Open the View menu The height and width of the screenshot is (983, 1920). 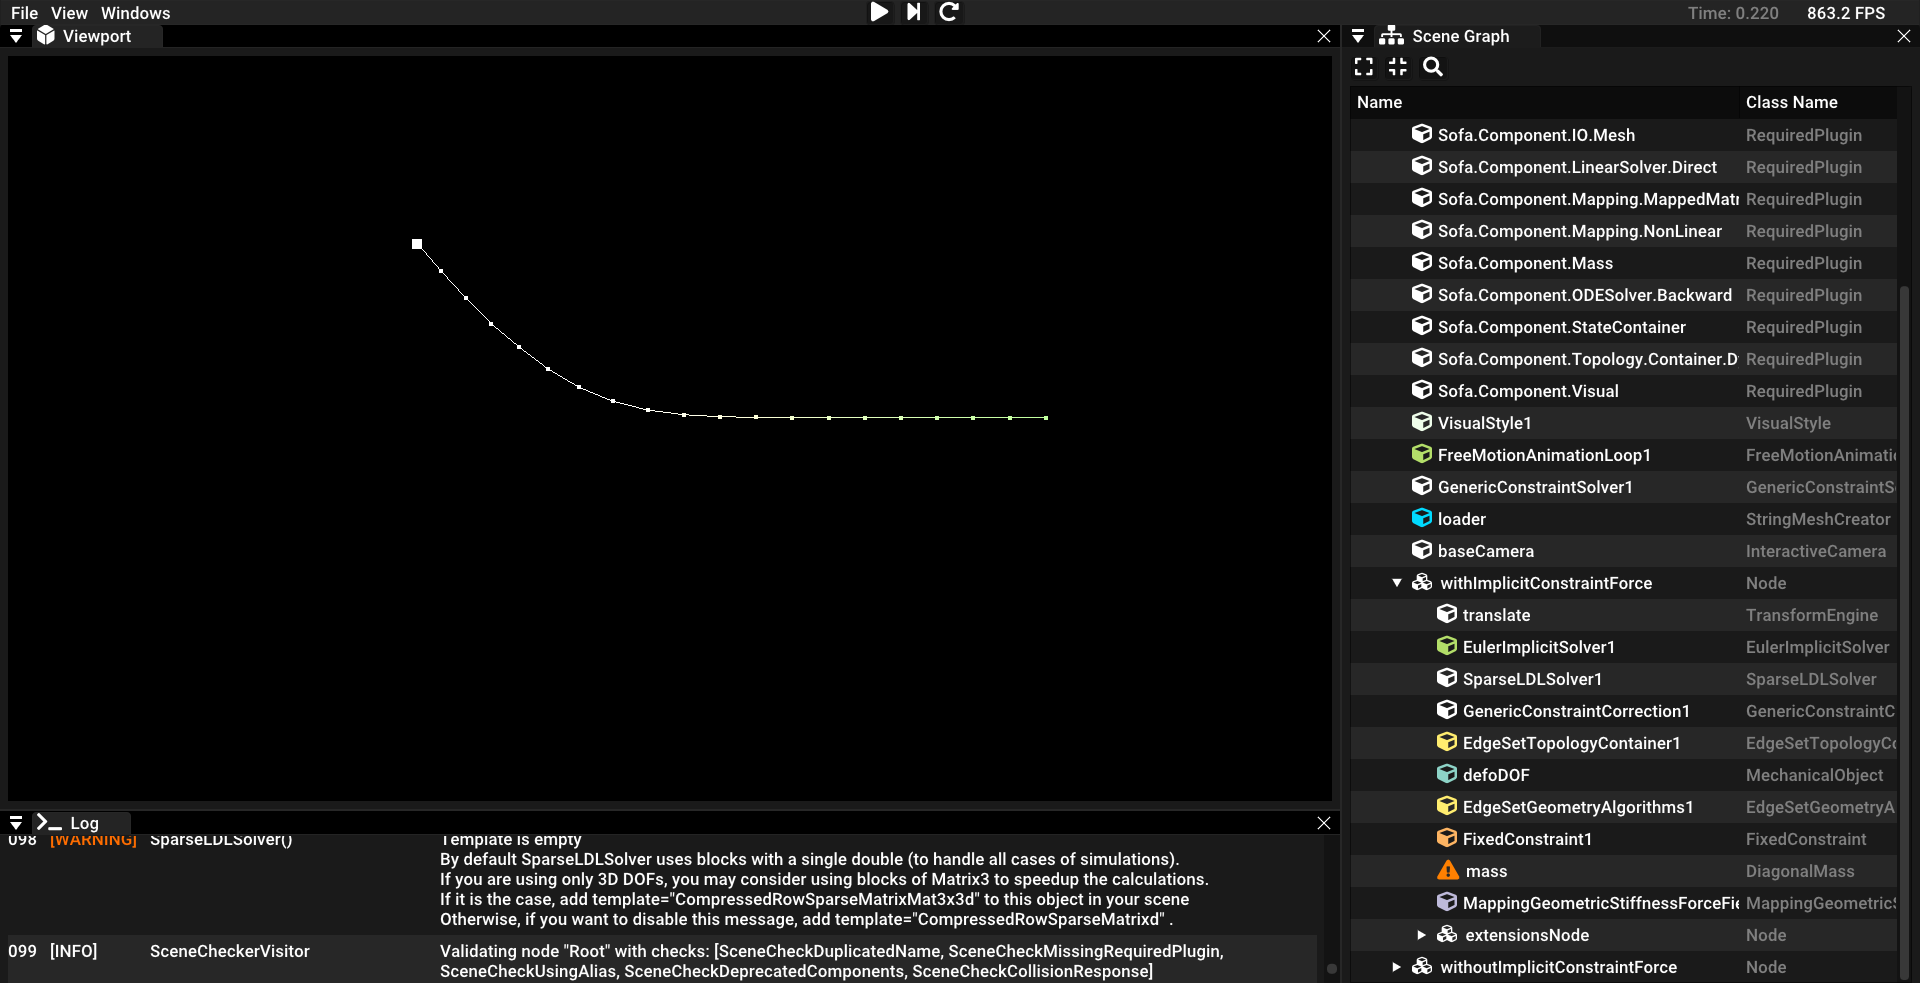coord(69,13)
